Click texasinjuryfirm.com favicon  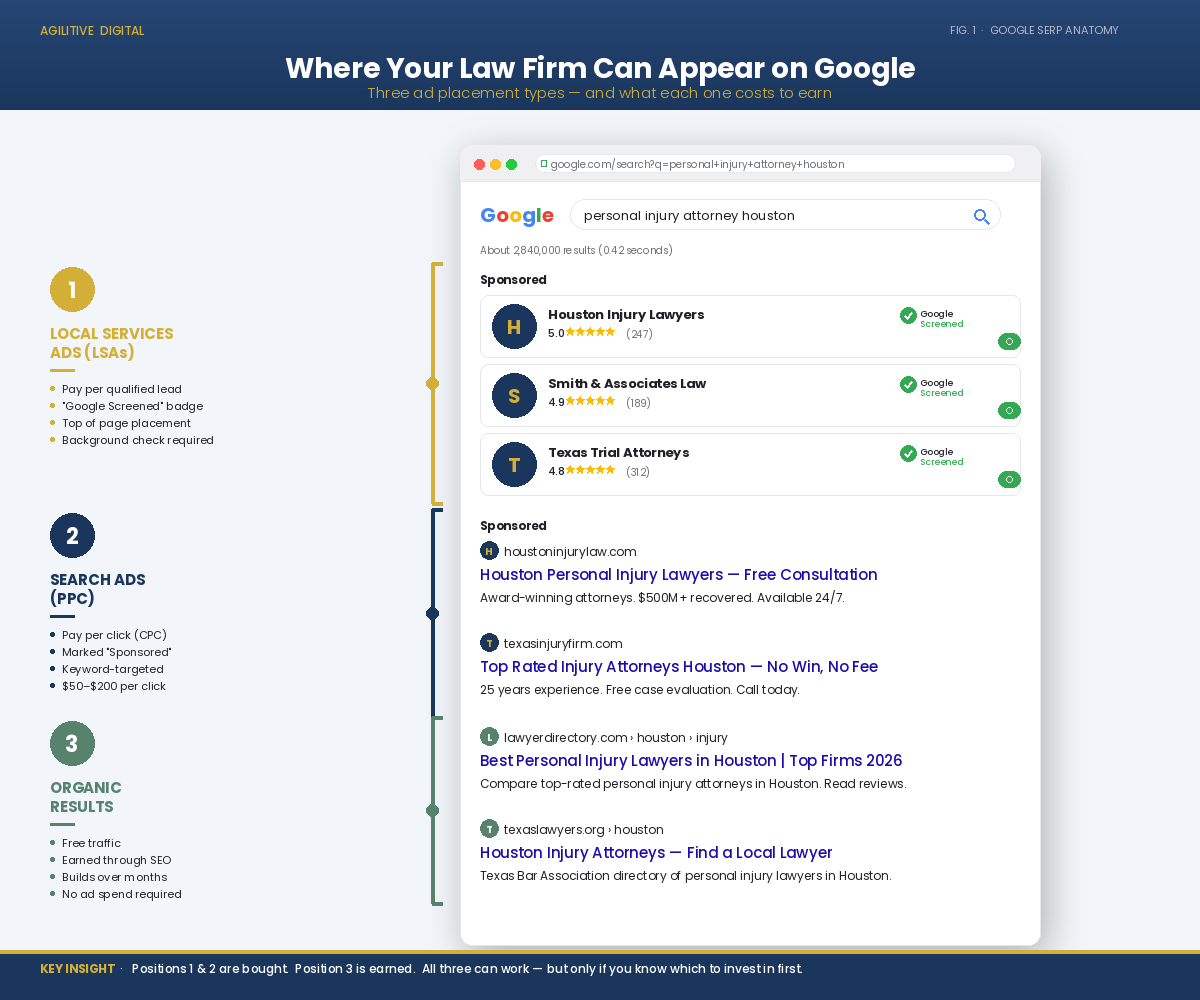click(489, 643)
